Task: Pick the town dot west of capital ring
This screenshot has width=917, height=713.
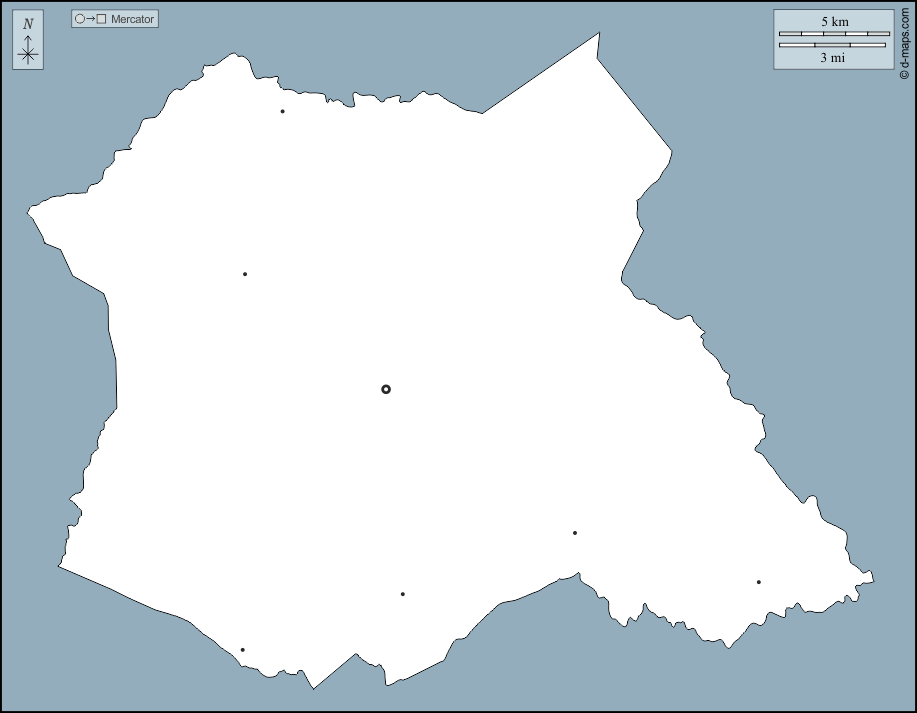Action: (245, 274)
